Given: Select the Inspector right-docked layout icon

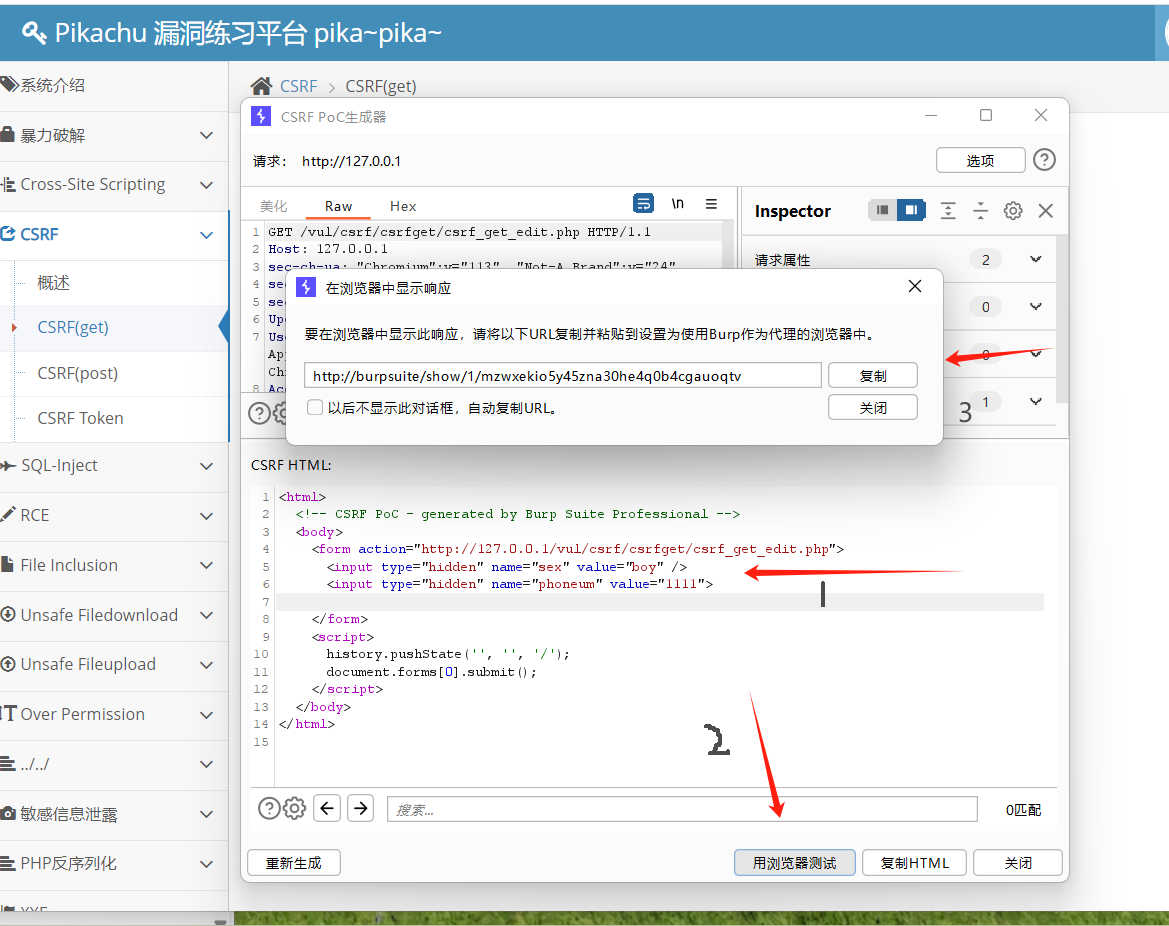Looking at the screenshot, I should 911,210.
